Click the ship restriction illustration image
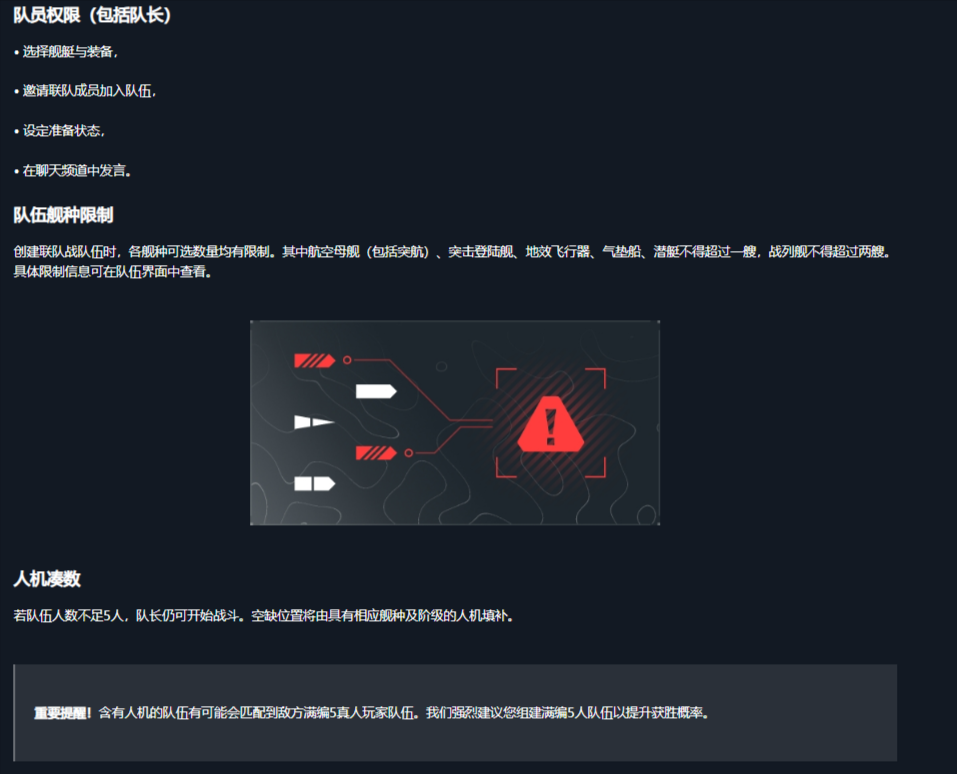This screenshot has width=957, height=774. point(455,422)
